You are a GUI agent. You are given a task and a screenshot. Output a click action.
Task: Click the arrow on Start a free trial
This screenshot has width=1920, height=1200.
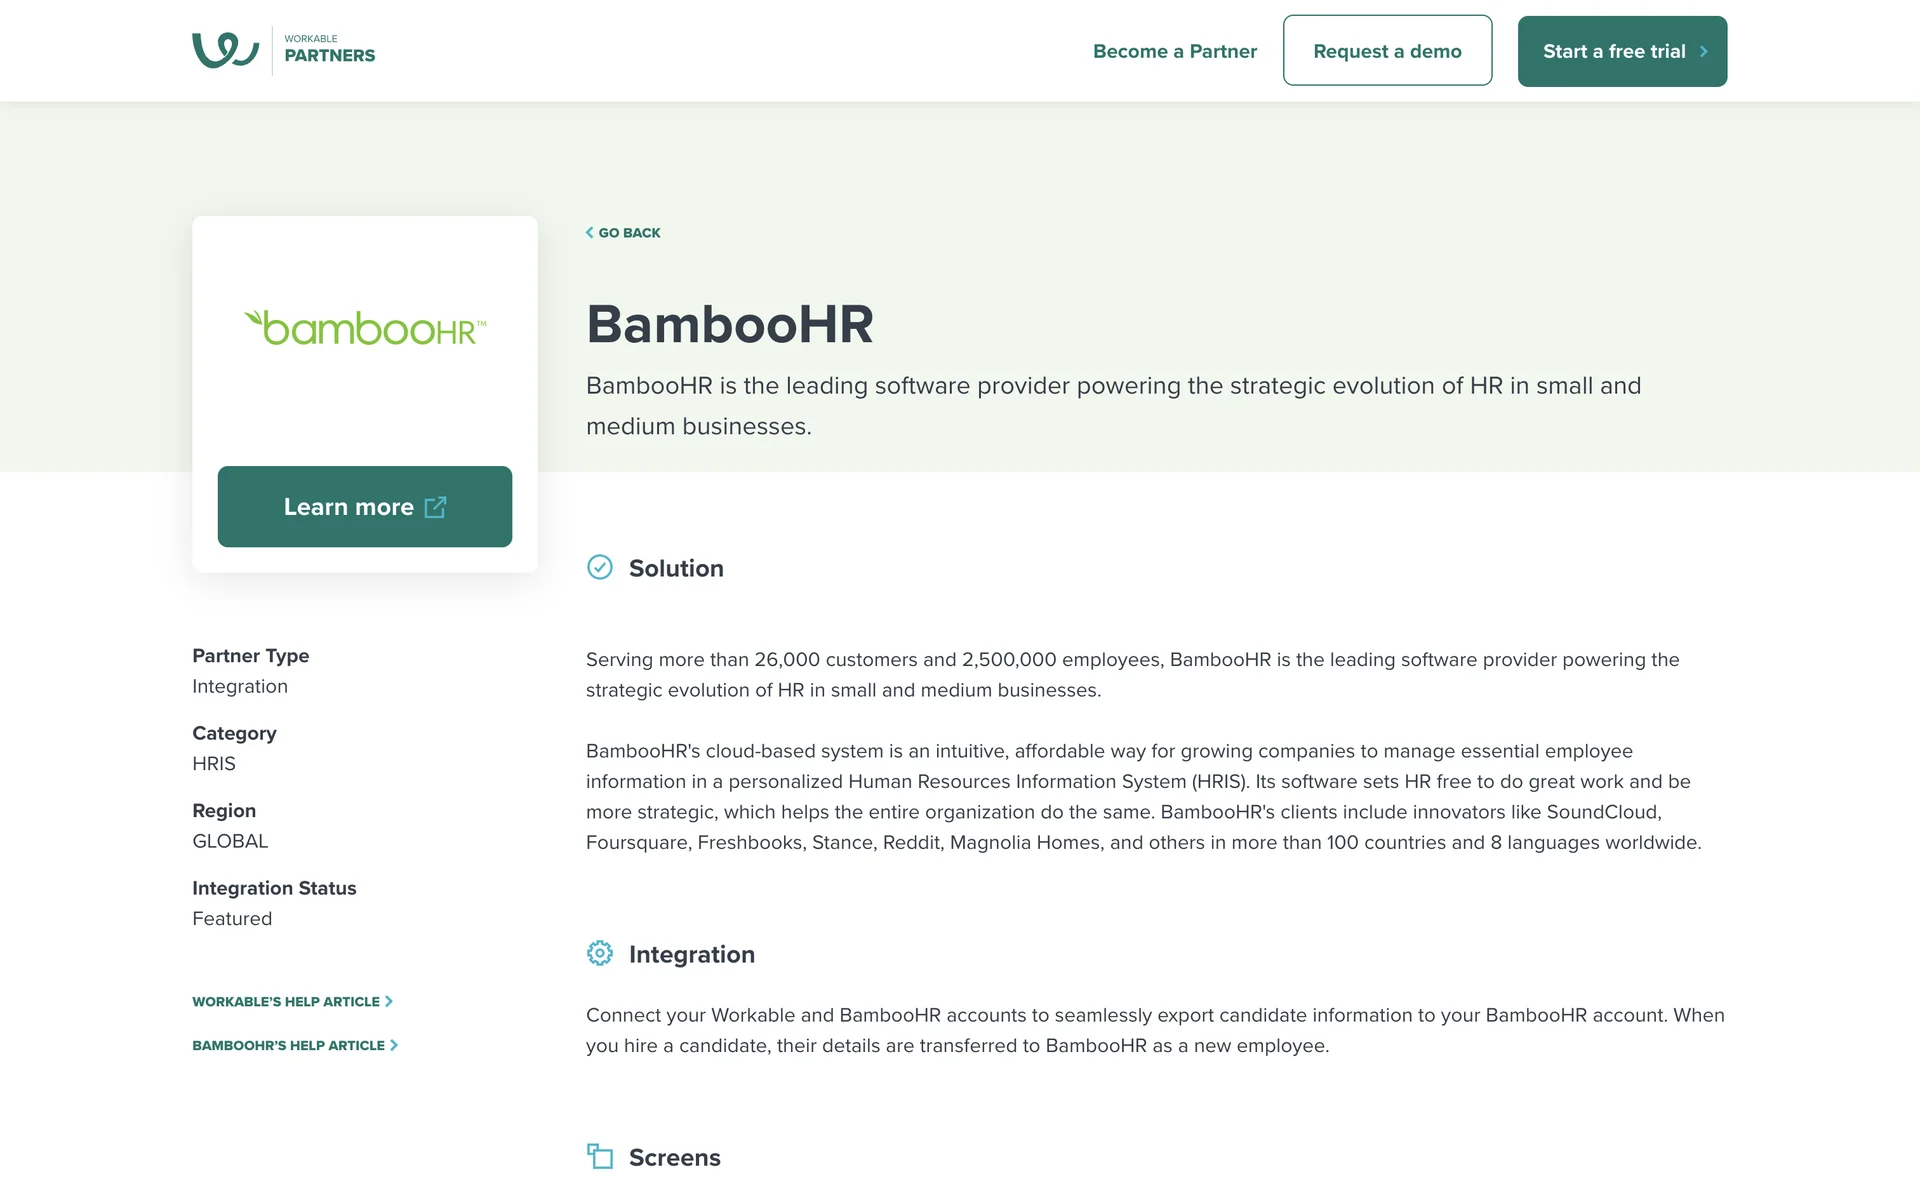(1704, 51)
